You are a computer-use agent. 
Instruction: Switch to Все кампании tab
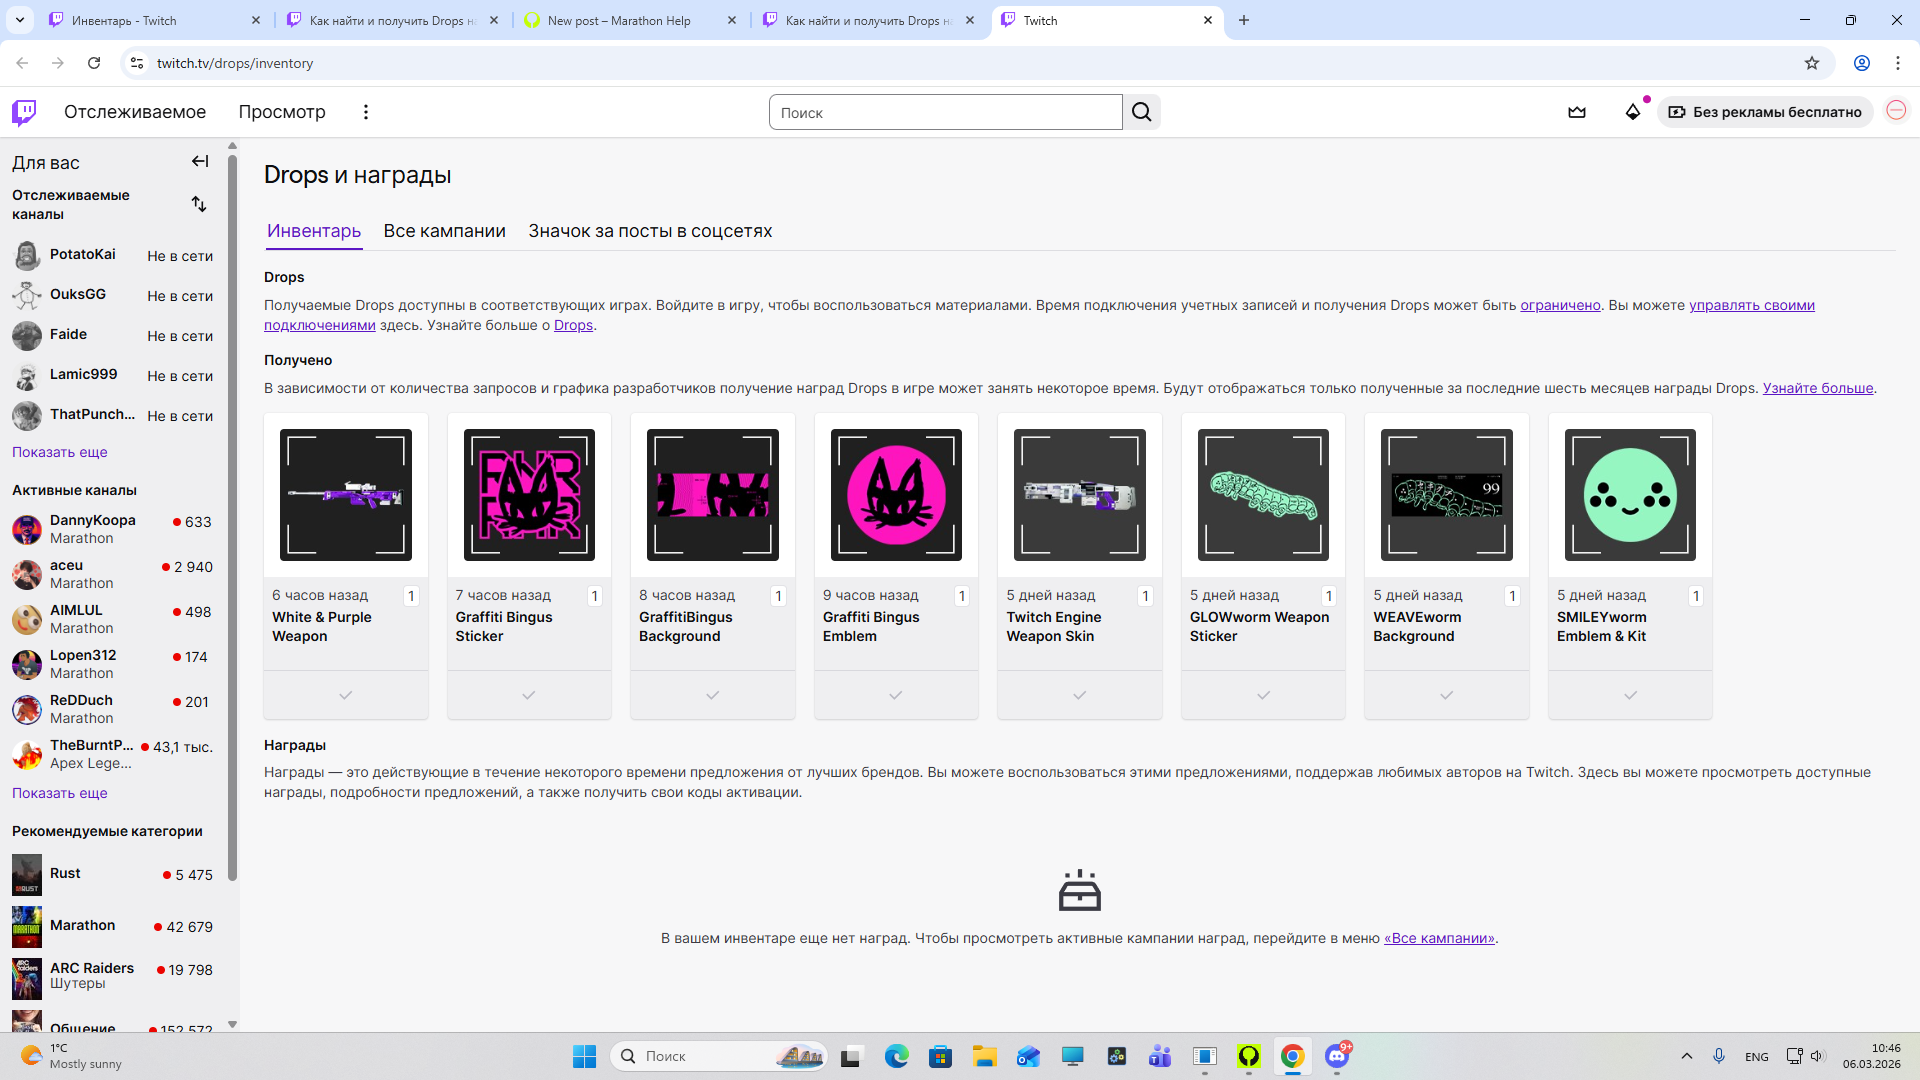tap(444, 231)
